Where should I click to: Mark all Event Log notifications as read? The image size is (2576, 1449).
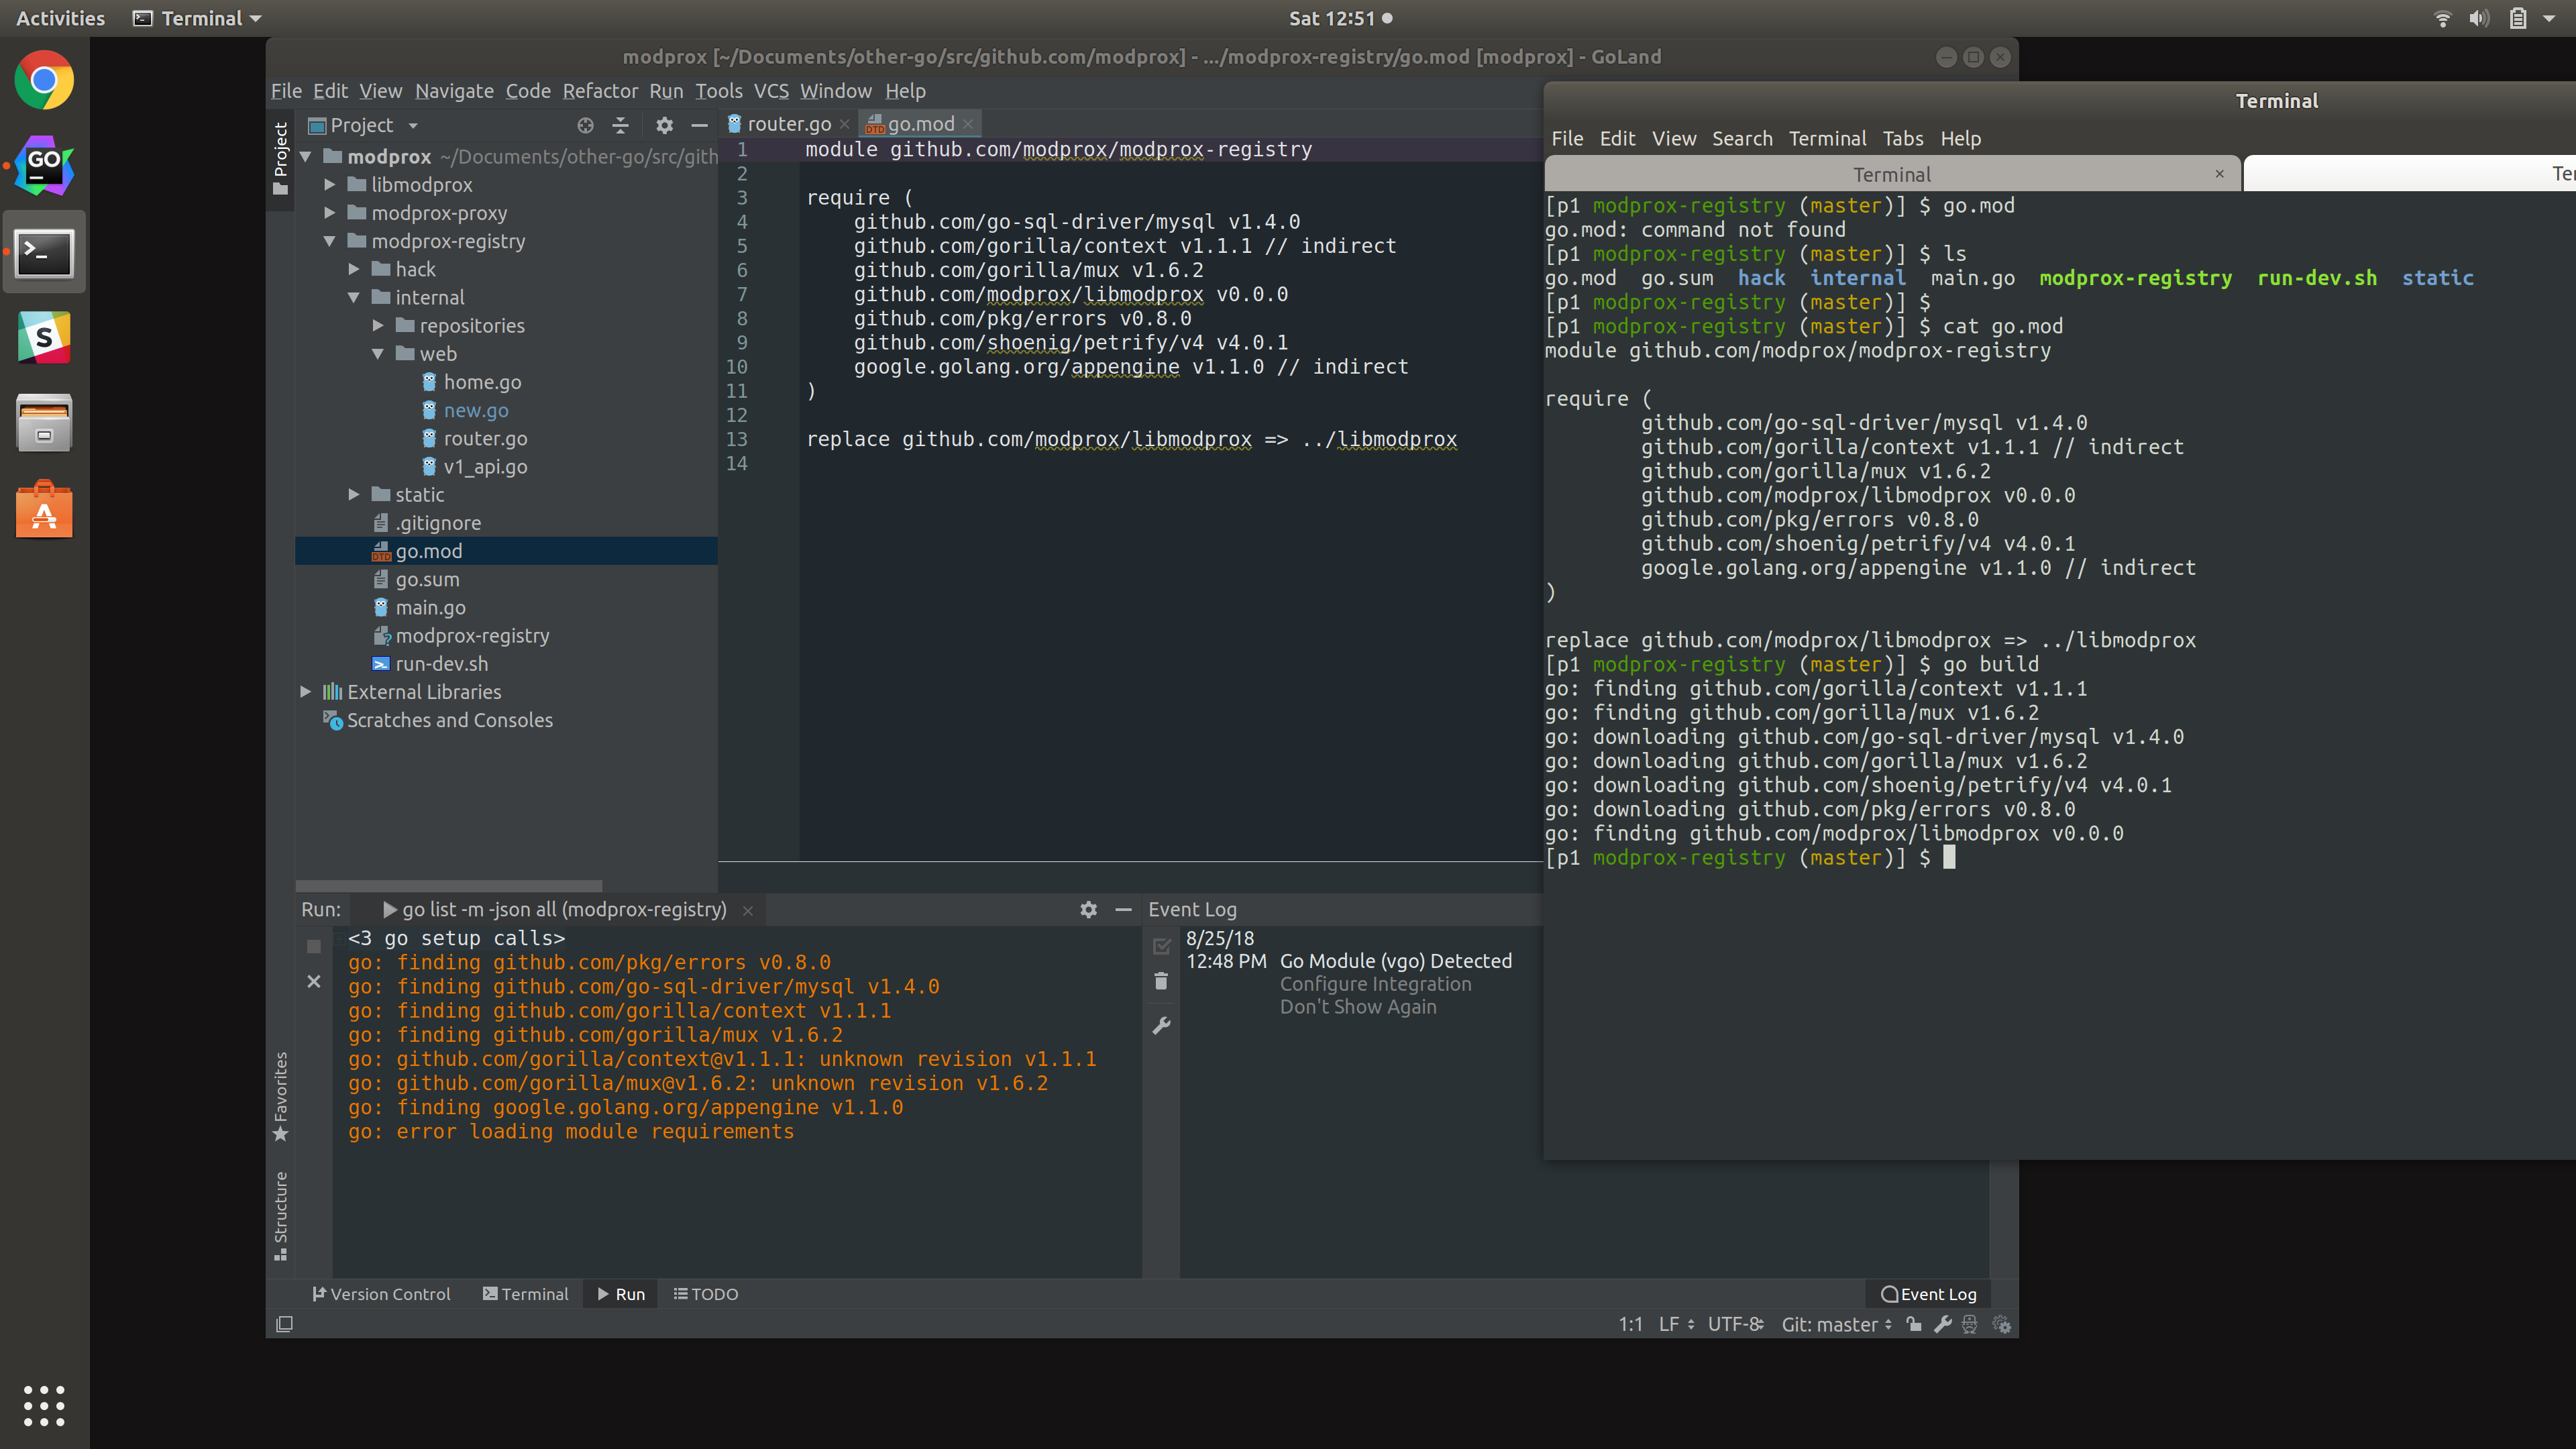point(1161,946)
